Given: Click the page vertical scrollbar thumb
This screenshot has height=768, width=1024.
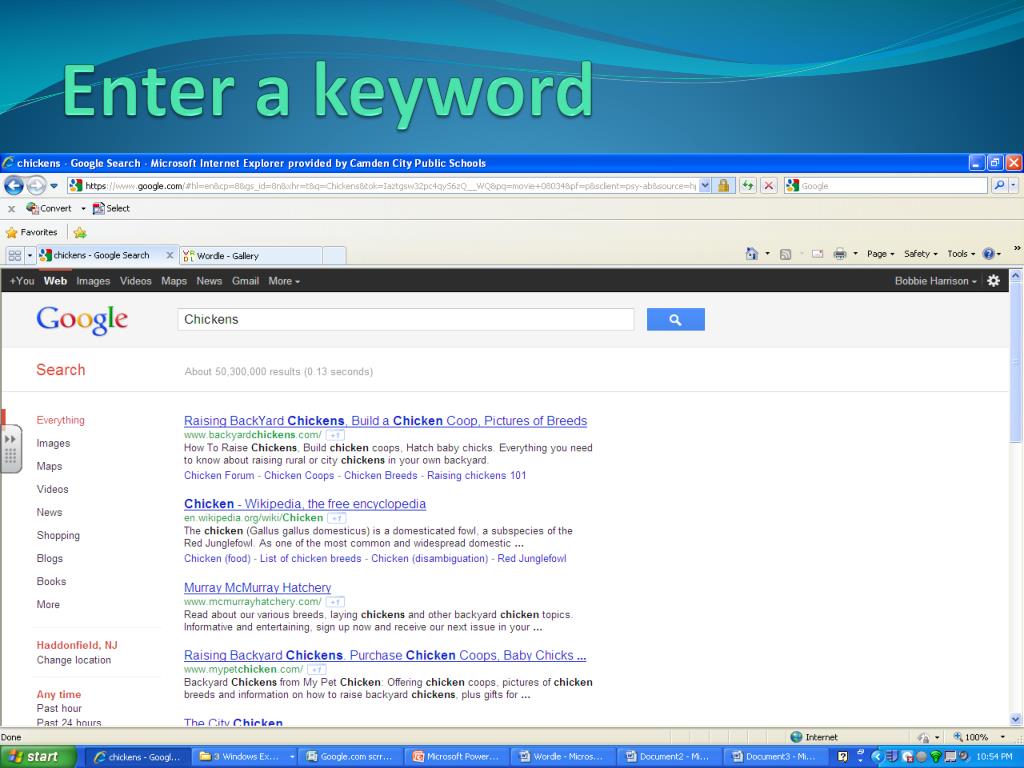Looking at the screenshot, I should point(1016,362).
